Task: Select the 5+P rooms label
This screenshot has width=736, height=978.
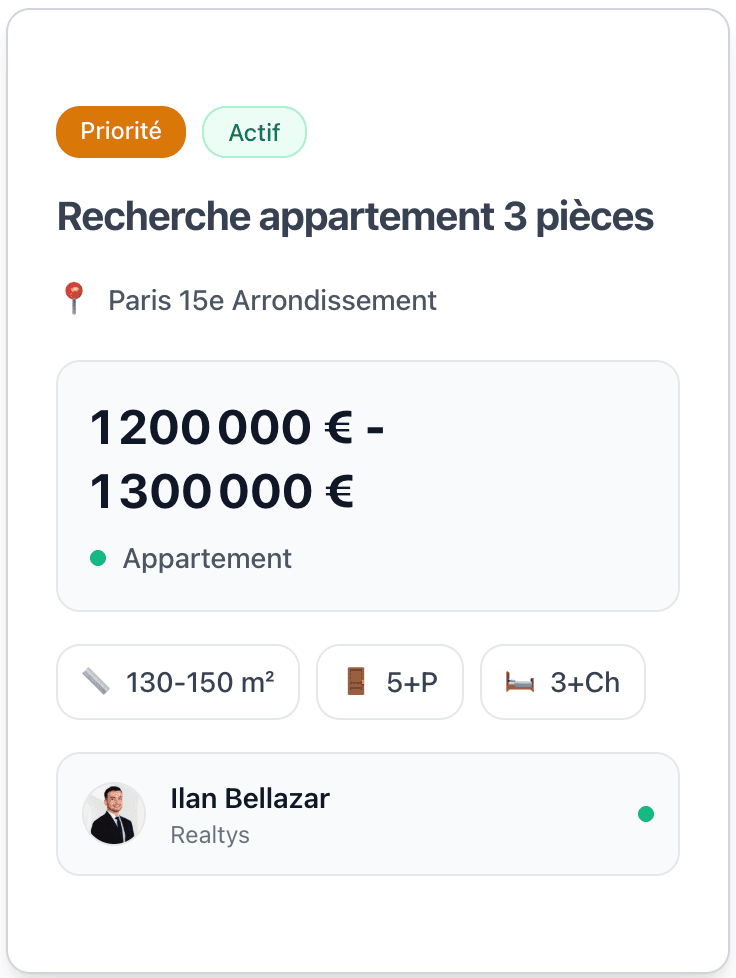Action: click(412, 682)
